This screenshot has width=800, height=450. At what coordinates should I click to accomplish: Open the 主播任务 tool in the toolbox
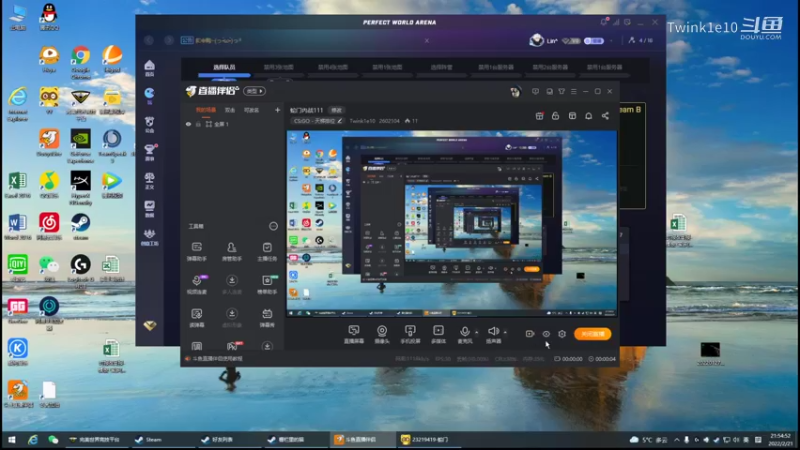(x=267, y=251)
